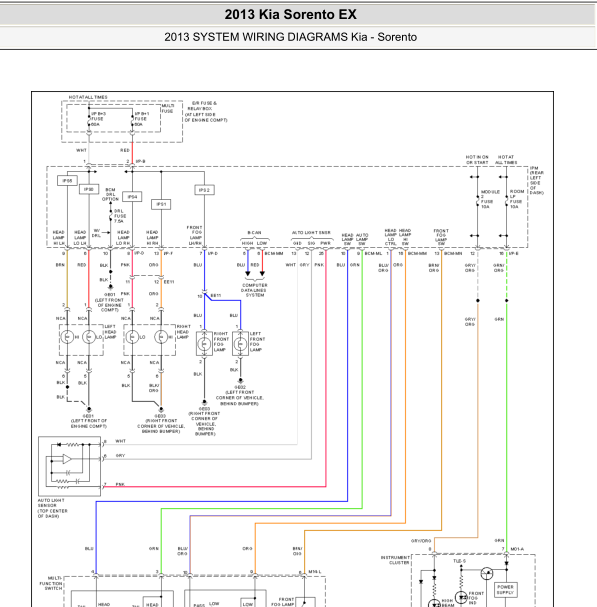The width and height of the screenshot is (597, 607).
Task: Click the "POWER SUPPLY" box
Action: (506, 590)
